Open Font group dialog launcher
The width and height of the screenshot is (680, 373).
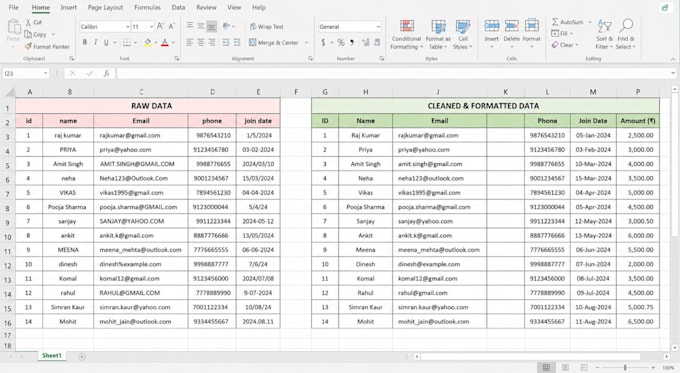pos(177,59)
